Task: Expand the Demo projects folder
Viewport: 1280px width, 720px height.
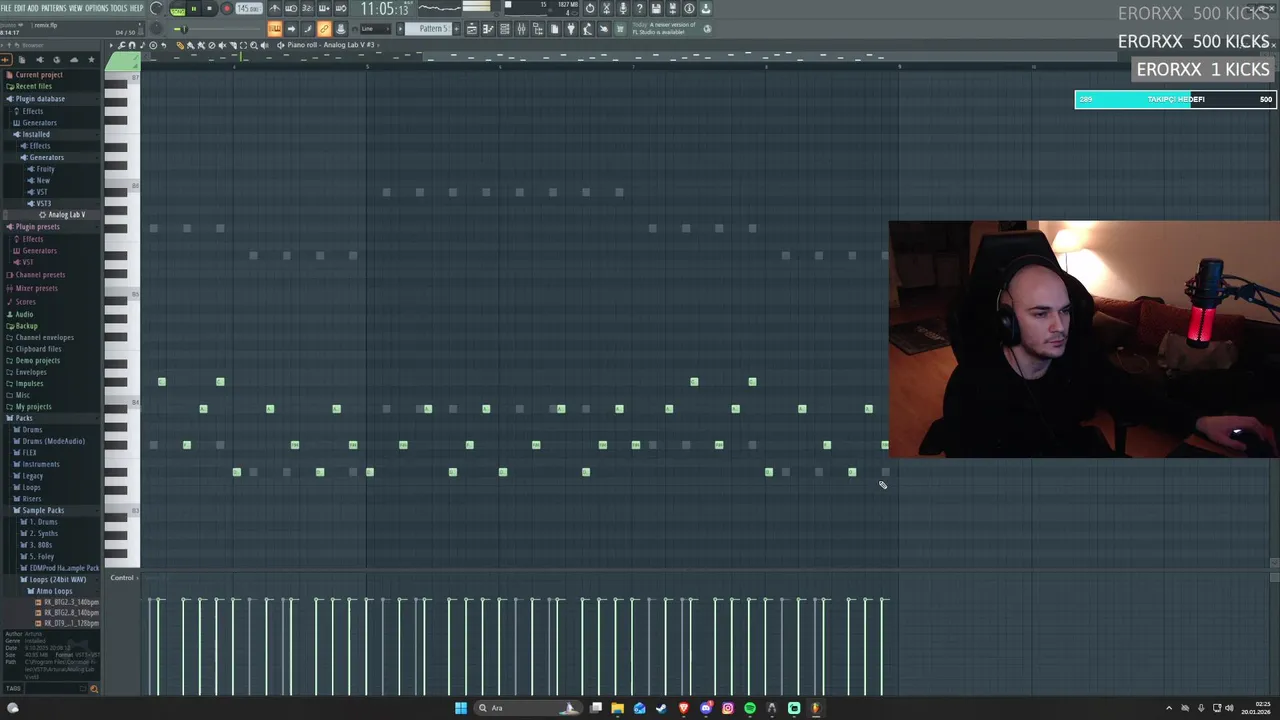Action: click(x=37, y=360)
